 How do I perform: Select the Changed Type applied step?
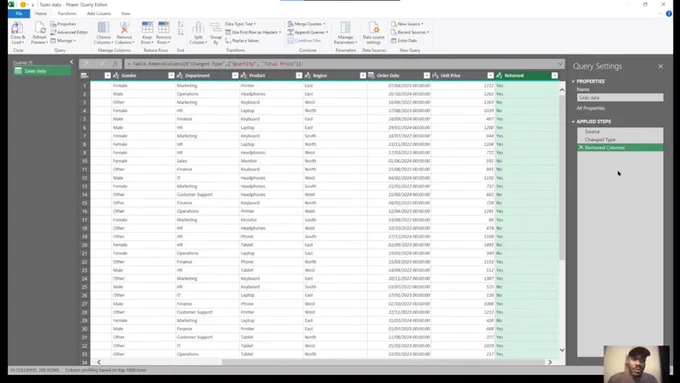pyautogui.click(x=620, y=140)
